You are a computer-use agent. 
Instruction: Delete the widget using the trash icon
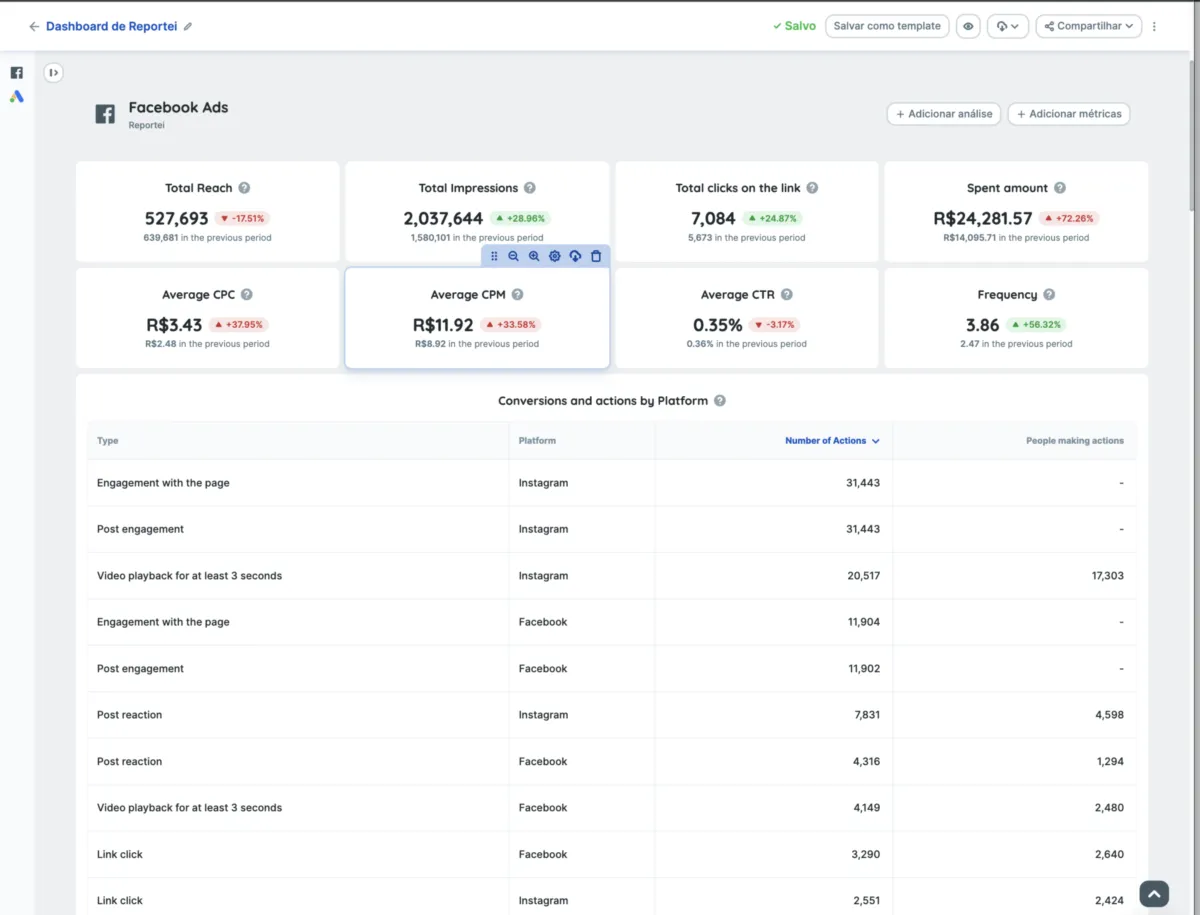pos(596,256)
